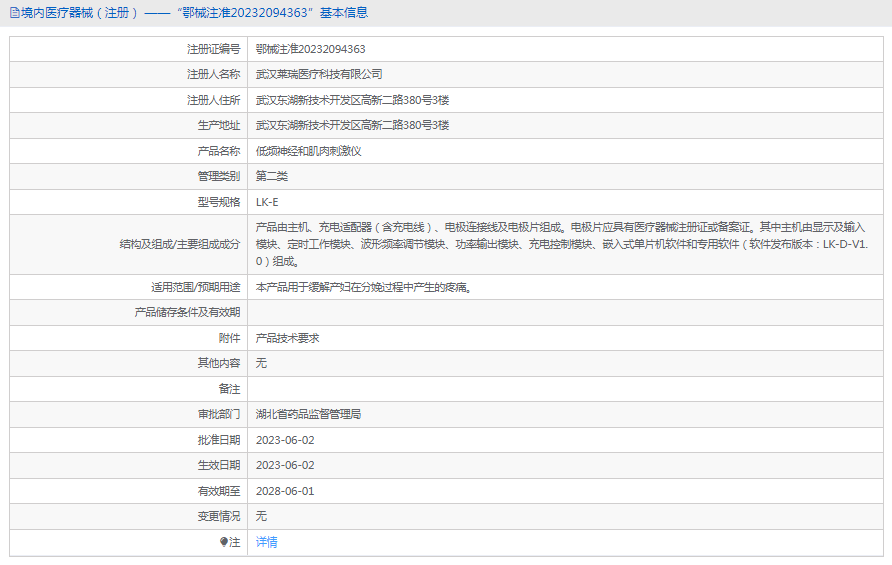Click the 第二类 management category value
Image resolution: width=892 pixels, height=565 pixels.
click(272, 176)
